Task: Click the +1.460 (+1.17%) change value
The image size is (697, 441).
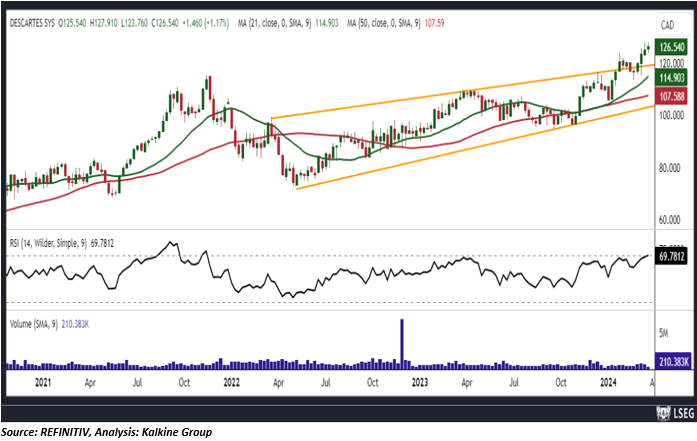Action: point(206,23)
